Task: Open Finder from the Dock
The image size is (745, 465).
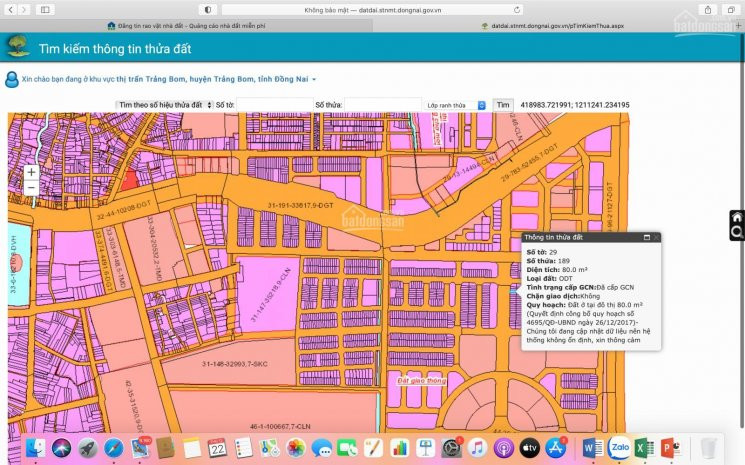Action: click(35, 448)
